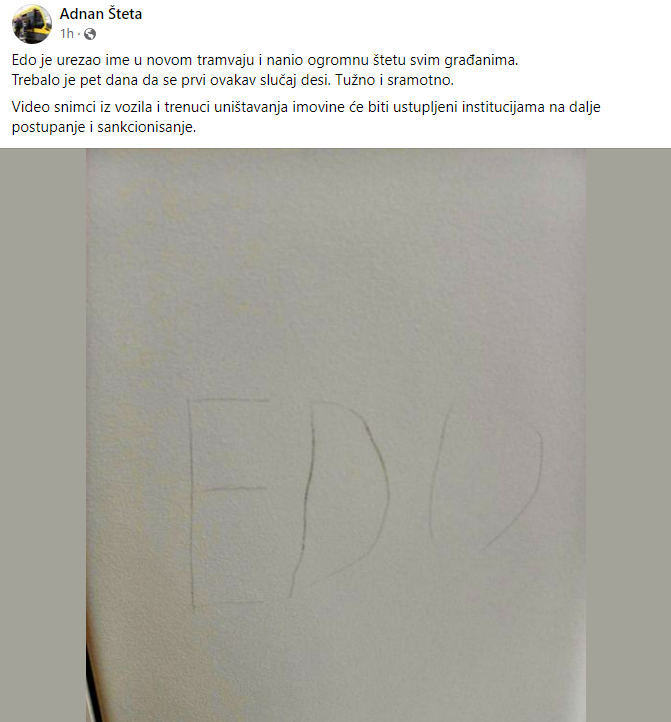Viewport: 671px width, 722px height.
Task: Click the word 'institucijama' in the post
Action: tap(502, 107)
